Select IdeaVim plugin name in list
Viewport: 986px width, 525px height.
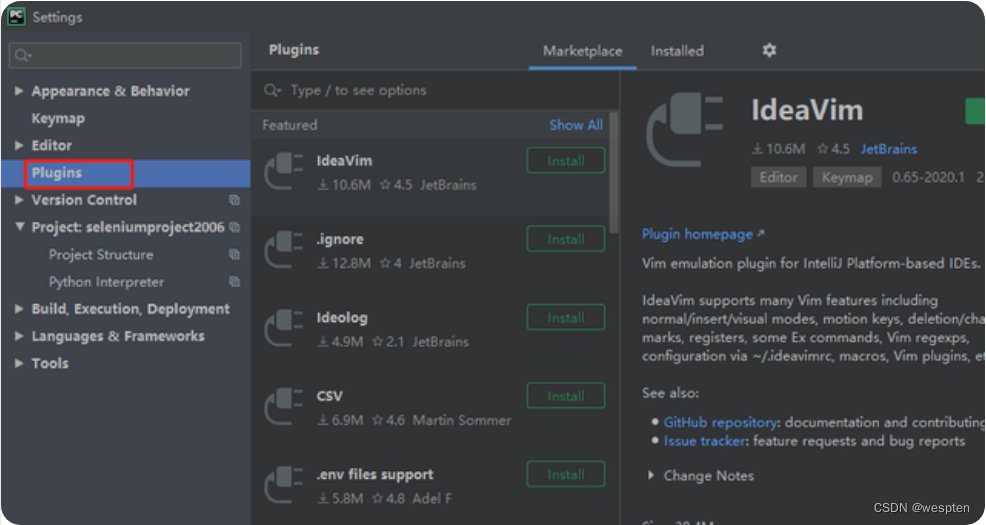pos(344,160)
